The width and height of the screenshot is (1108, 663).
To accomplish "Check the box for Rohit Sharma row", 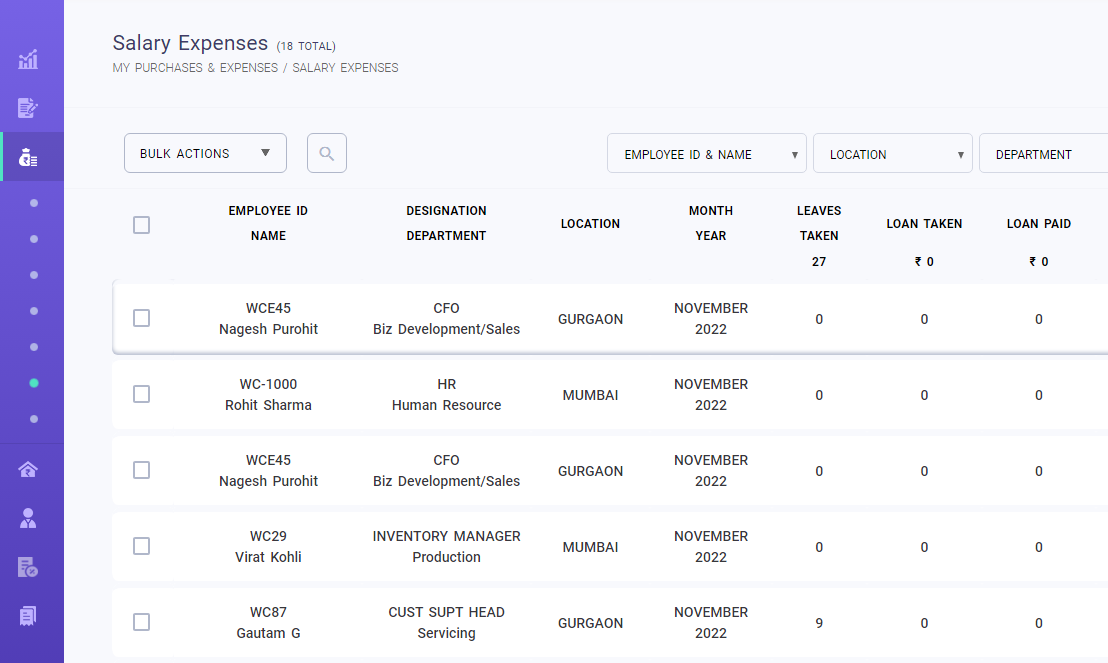I will 141,394.
